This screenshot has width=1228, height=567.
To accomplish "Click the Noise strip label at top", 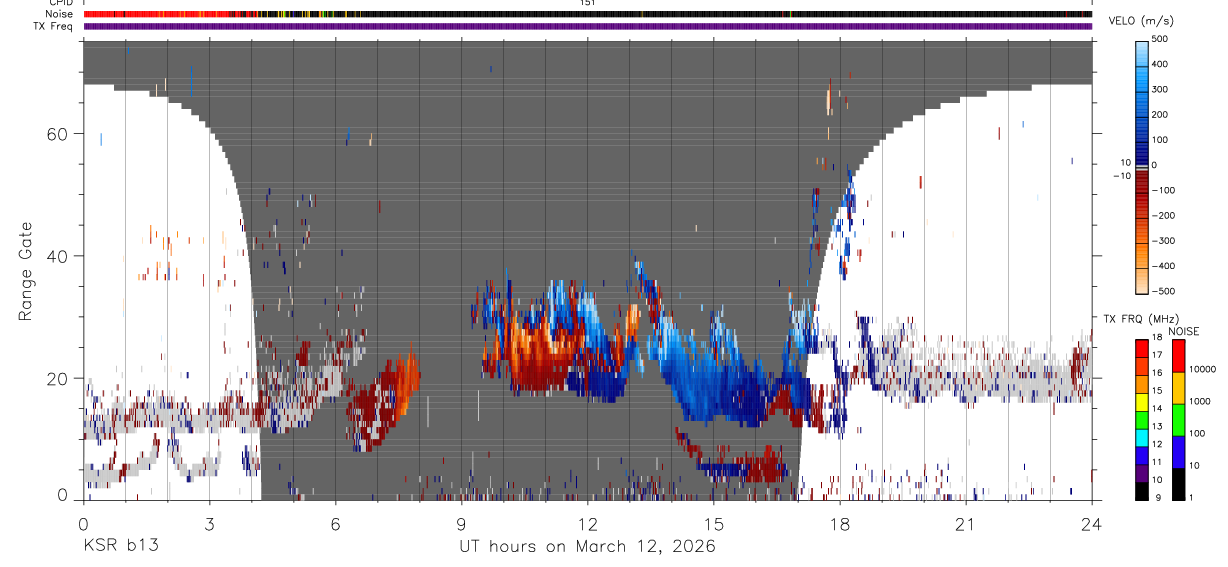I will [60, 14].
